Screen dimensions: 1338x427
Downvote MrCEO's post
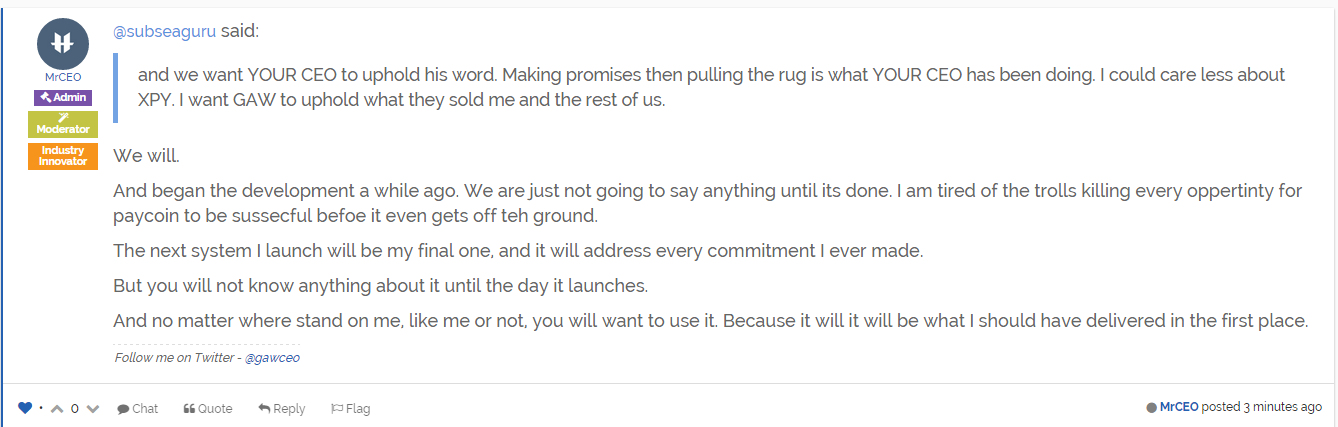pyautogui.click(x=93, y=408)
